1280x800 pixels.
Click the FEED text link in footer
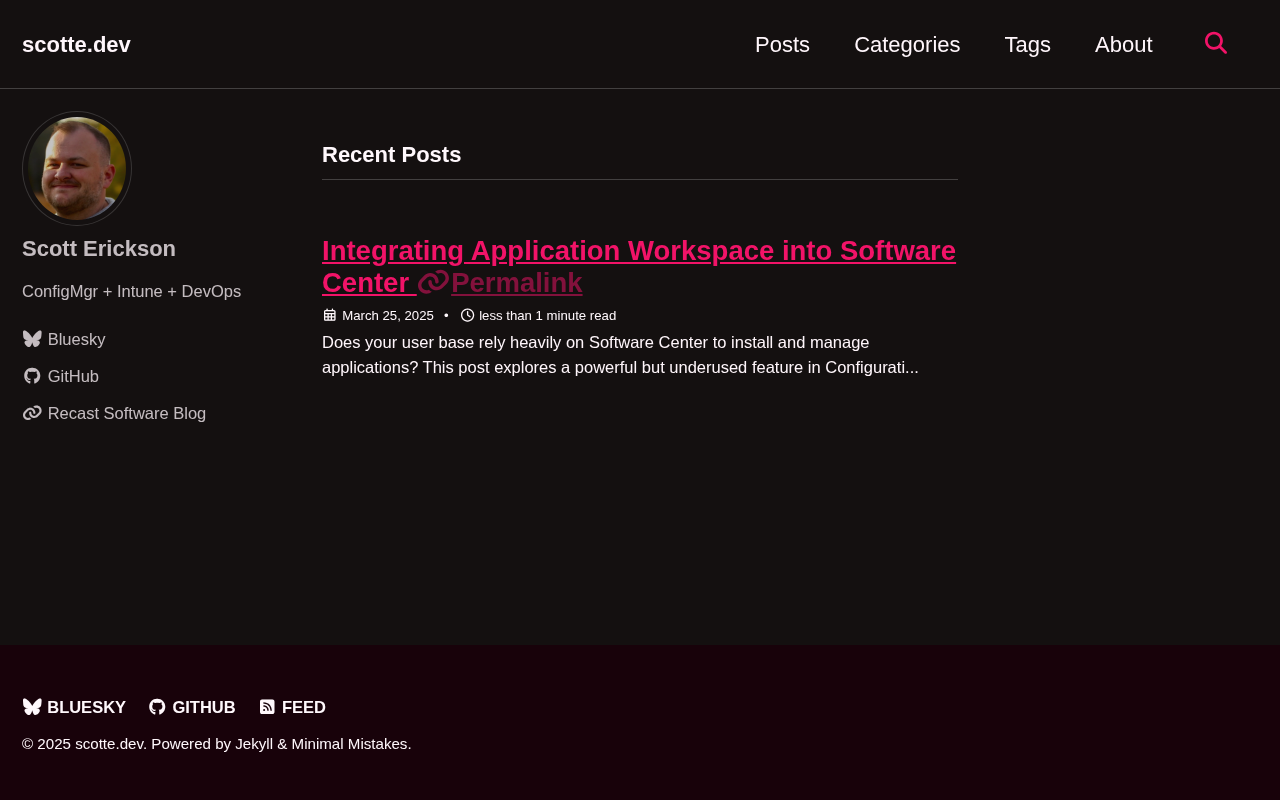tap(304, 707)
